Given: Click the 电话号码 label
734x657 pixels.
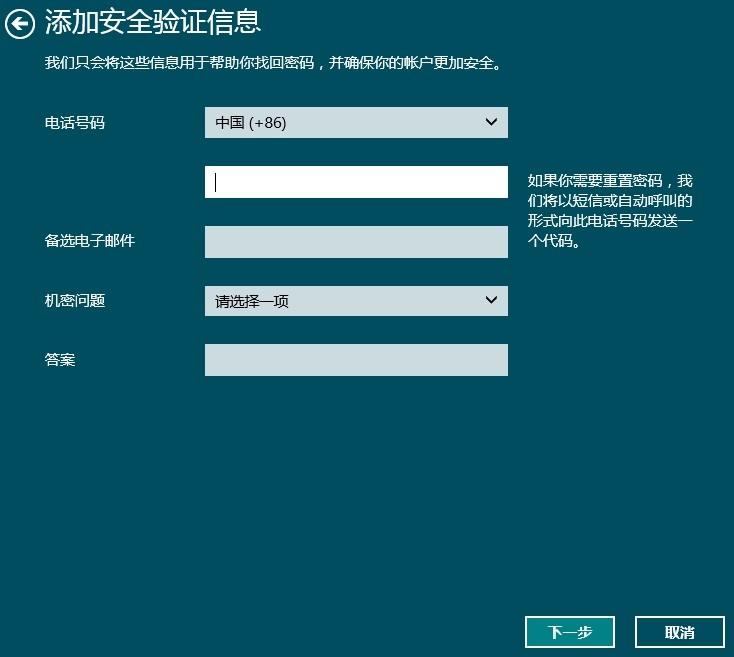Looking at the screenshot, I should (75, 123).
